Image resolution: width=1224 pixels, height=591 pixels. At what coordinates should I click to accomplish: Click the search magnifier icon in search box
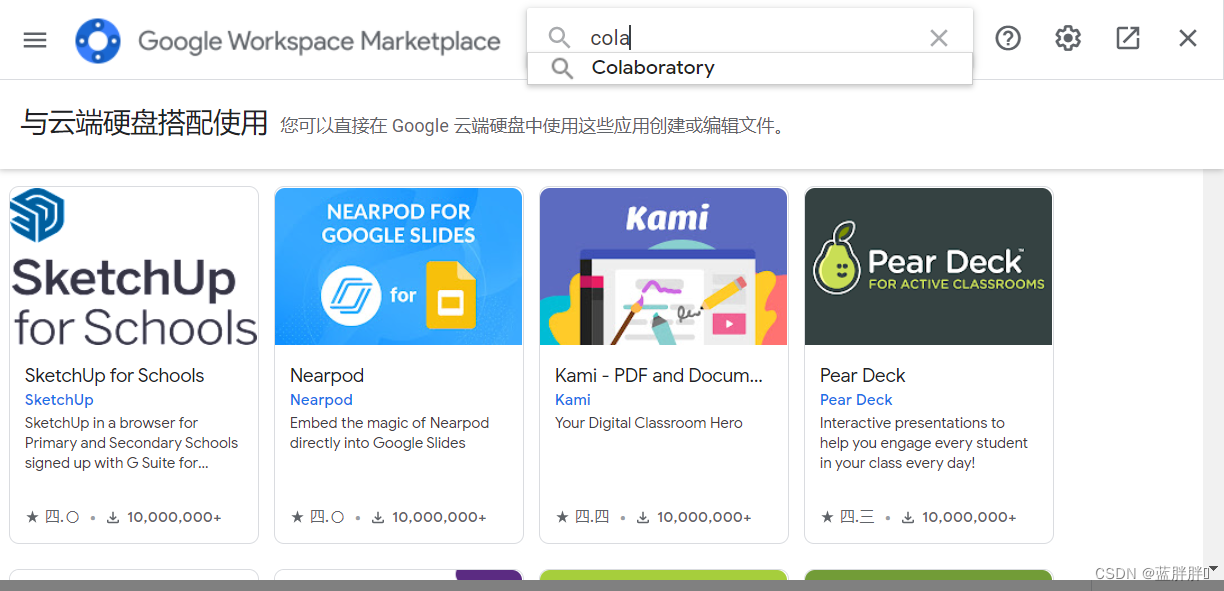(559, 38)
